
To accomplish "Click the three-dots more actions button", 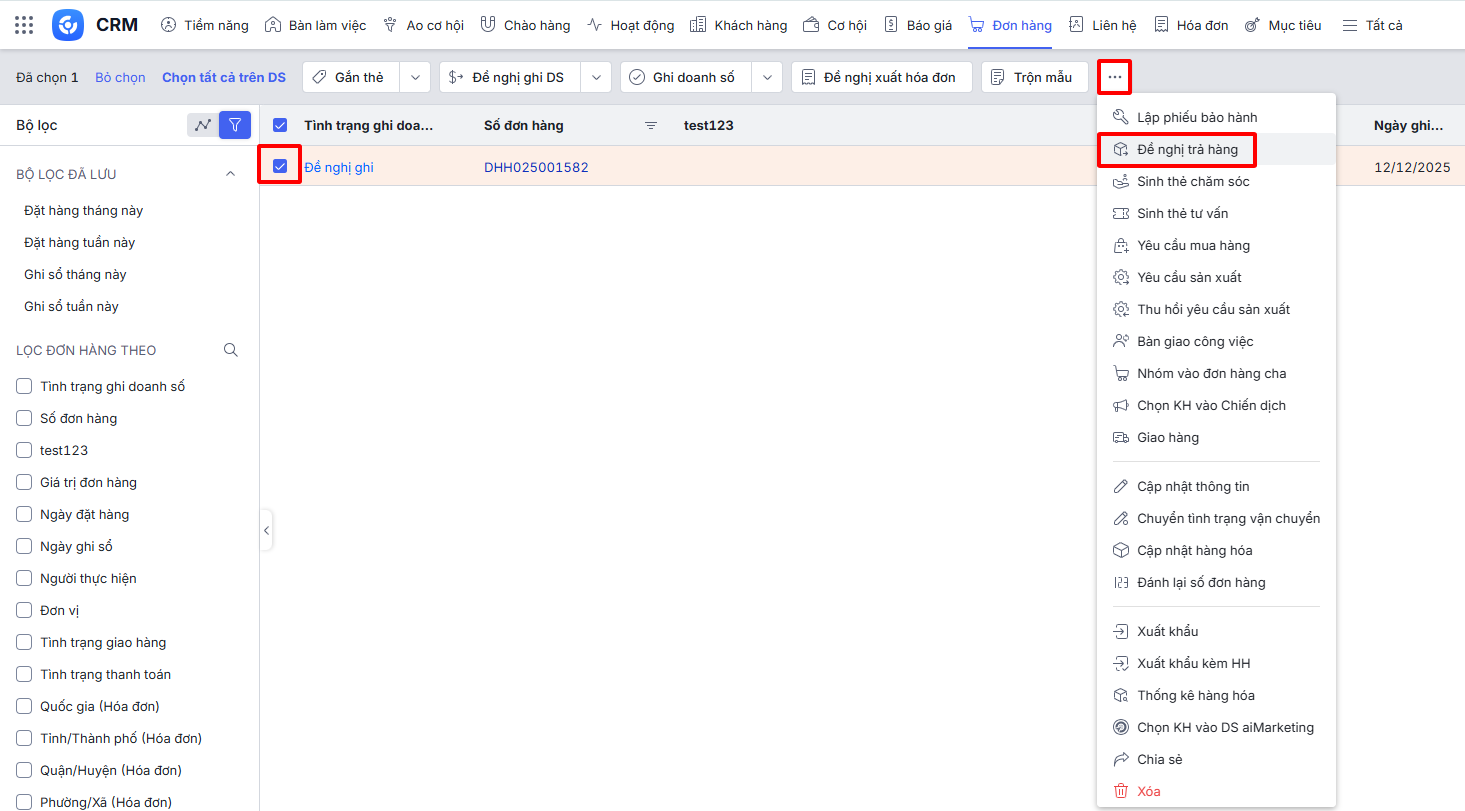I will pos(1114,77).
